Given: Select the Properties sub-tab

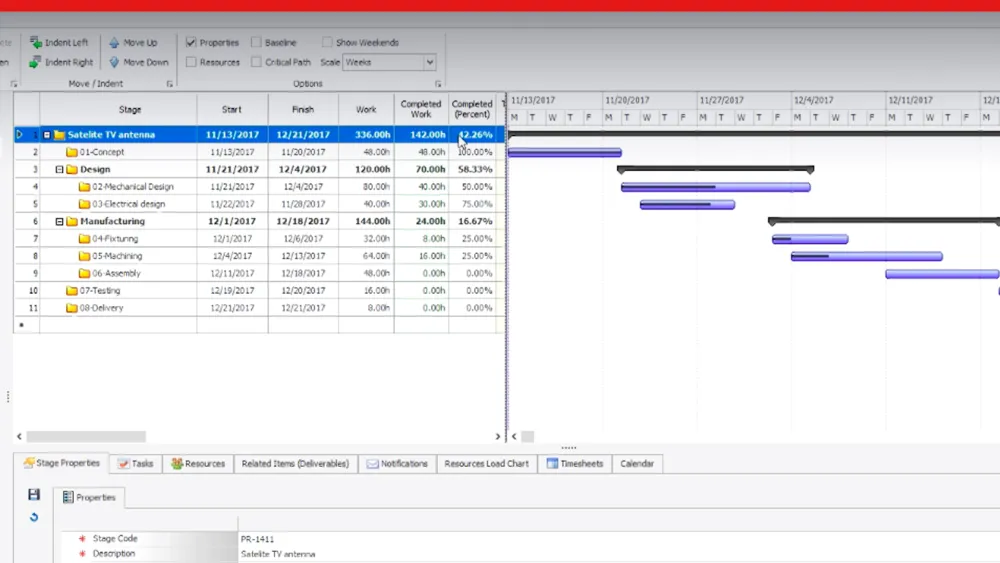Looking at the screenshot, I should tap(89, 497).
